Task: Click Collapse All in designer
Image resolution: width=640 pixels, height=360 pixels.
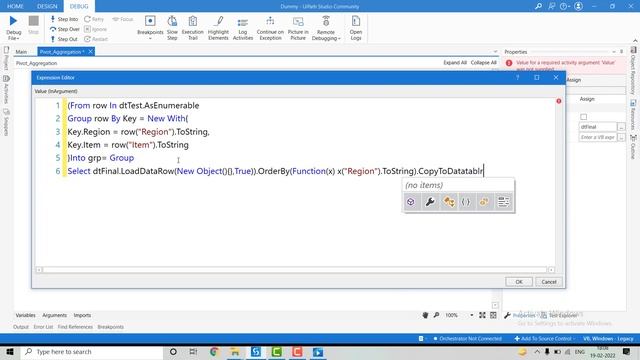Action: pos(483,63)
